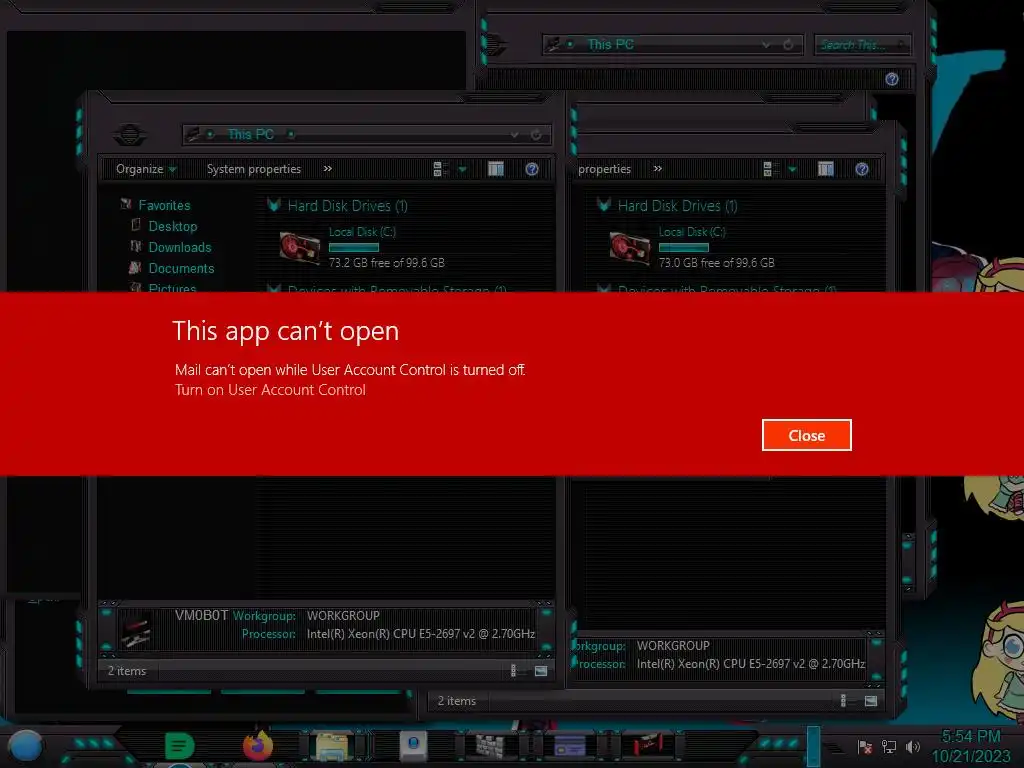Open view options arrow in left window
The width and height of the screenshot is (1024, 768).
click(x=462, y=170)
